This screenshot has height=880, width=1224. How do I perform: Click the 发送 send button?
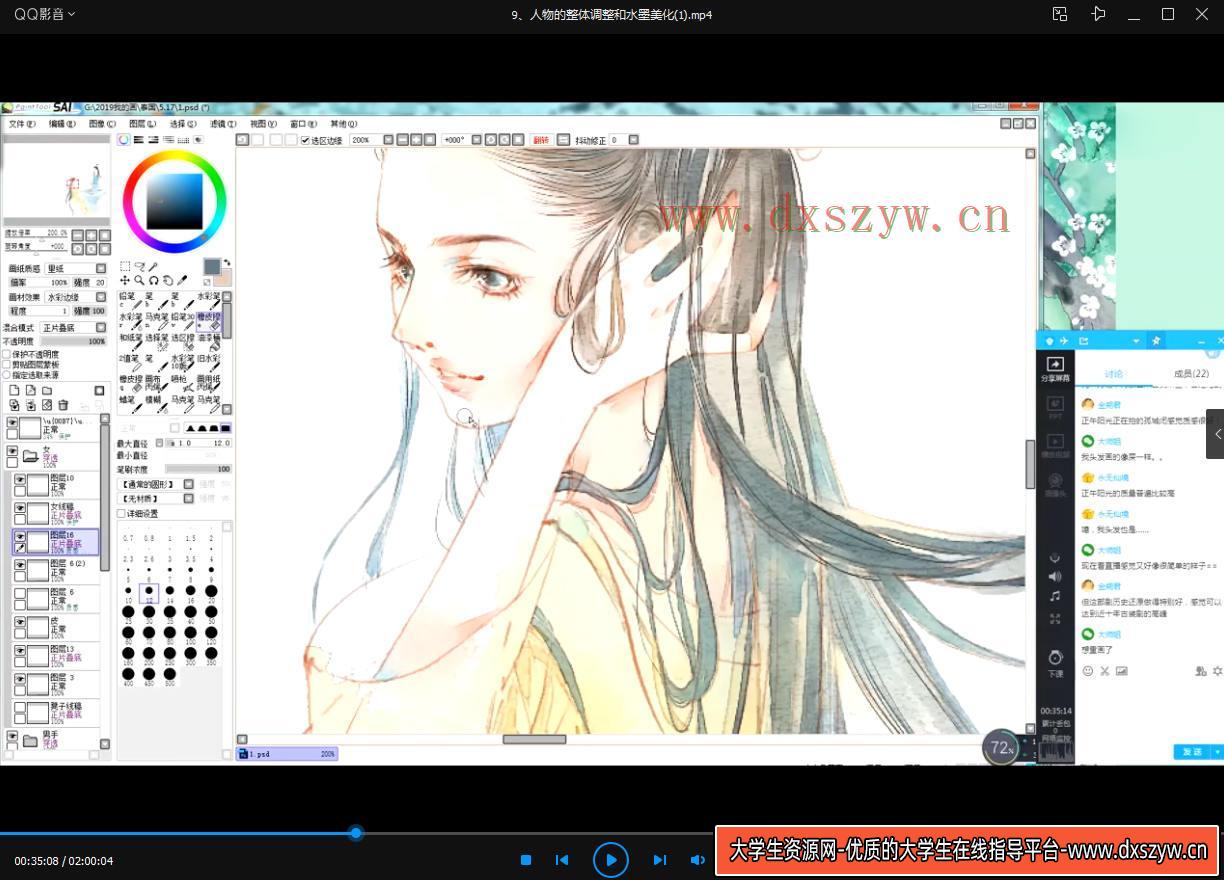click(x=1192, y=752)
